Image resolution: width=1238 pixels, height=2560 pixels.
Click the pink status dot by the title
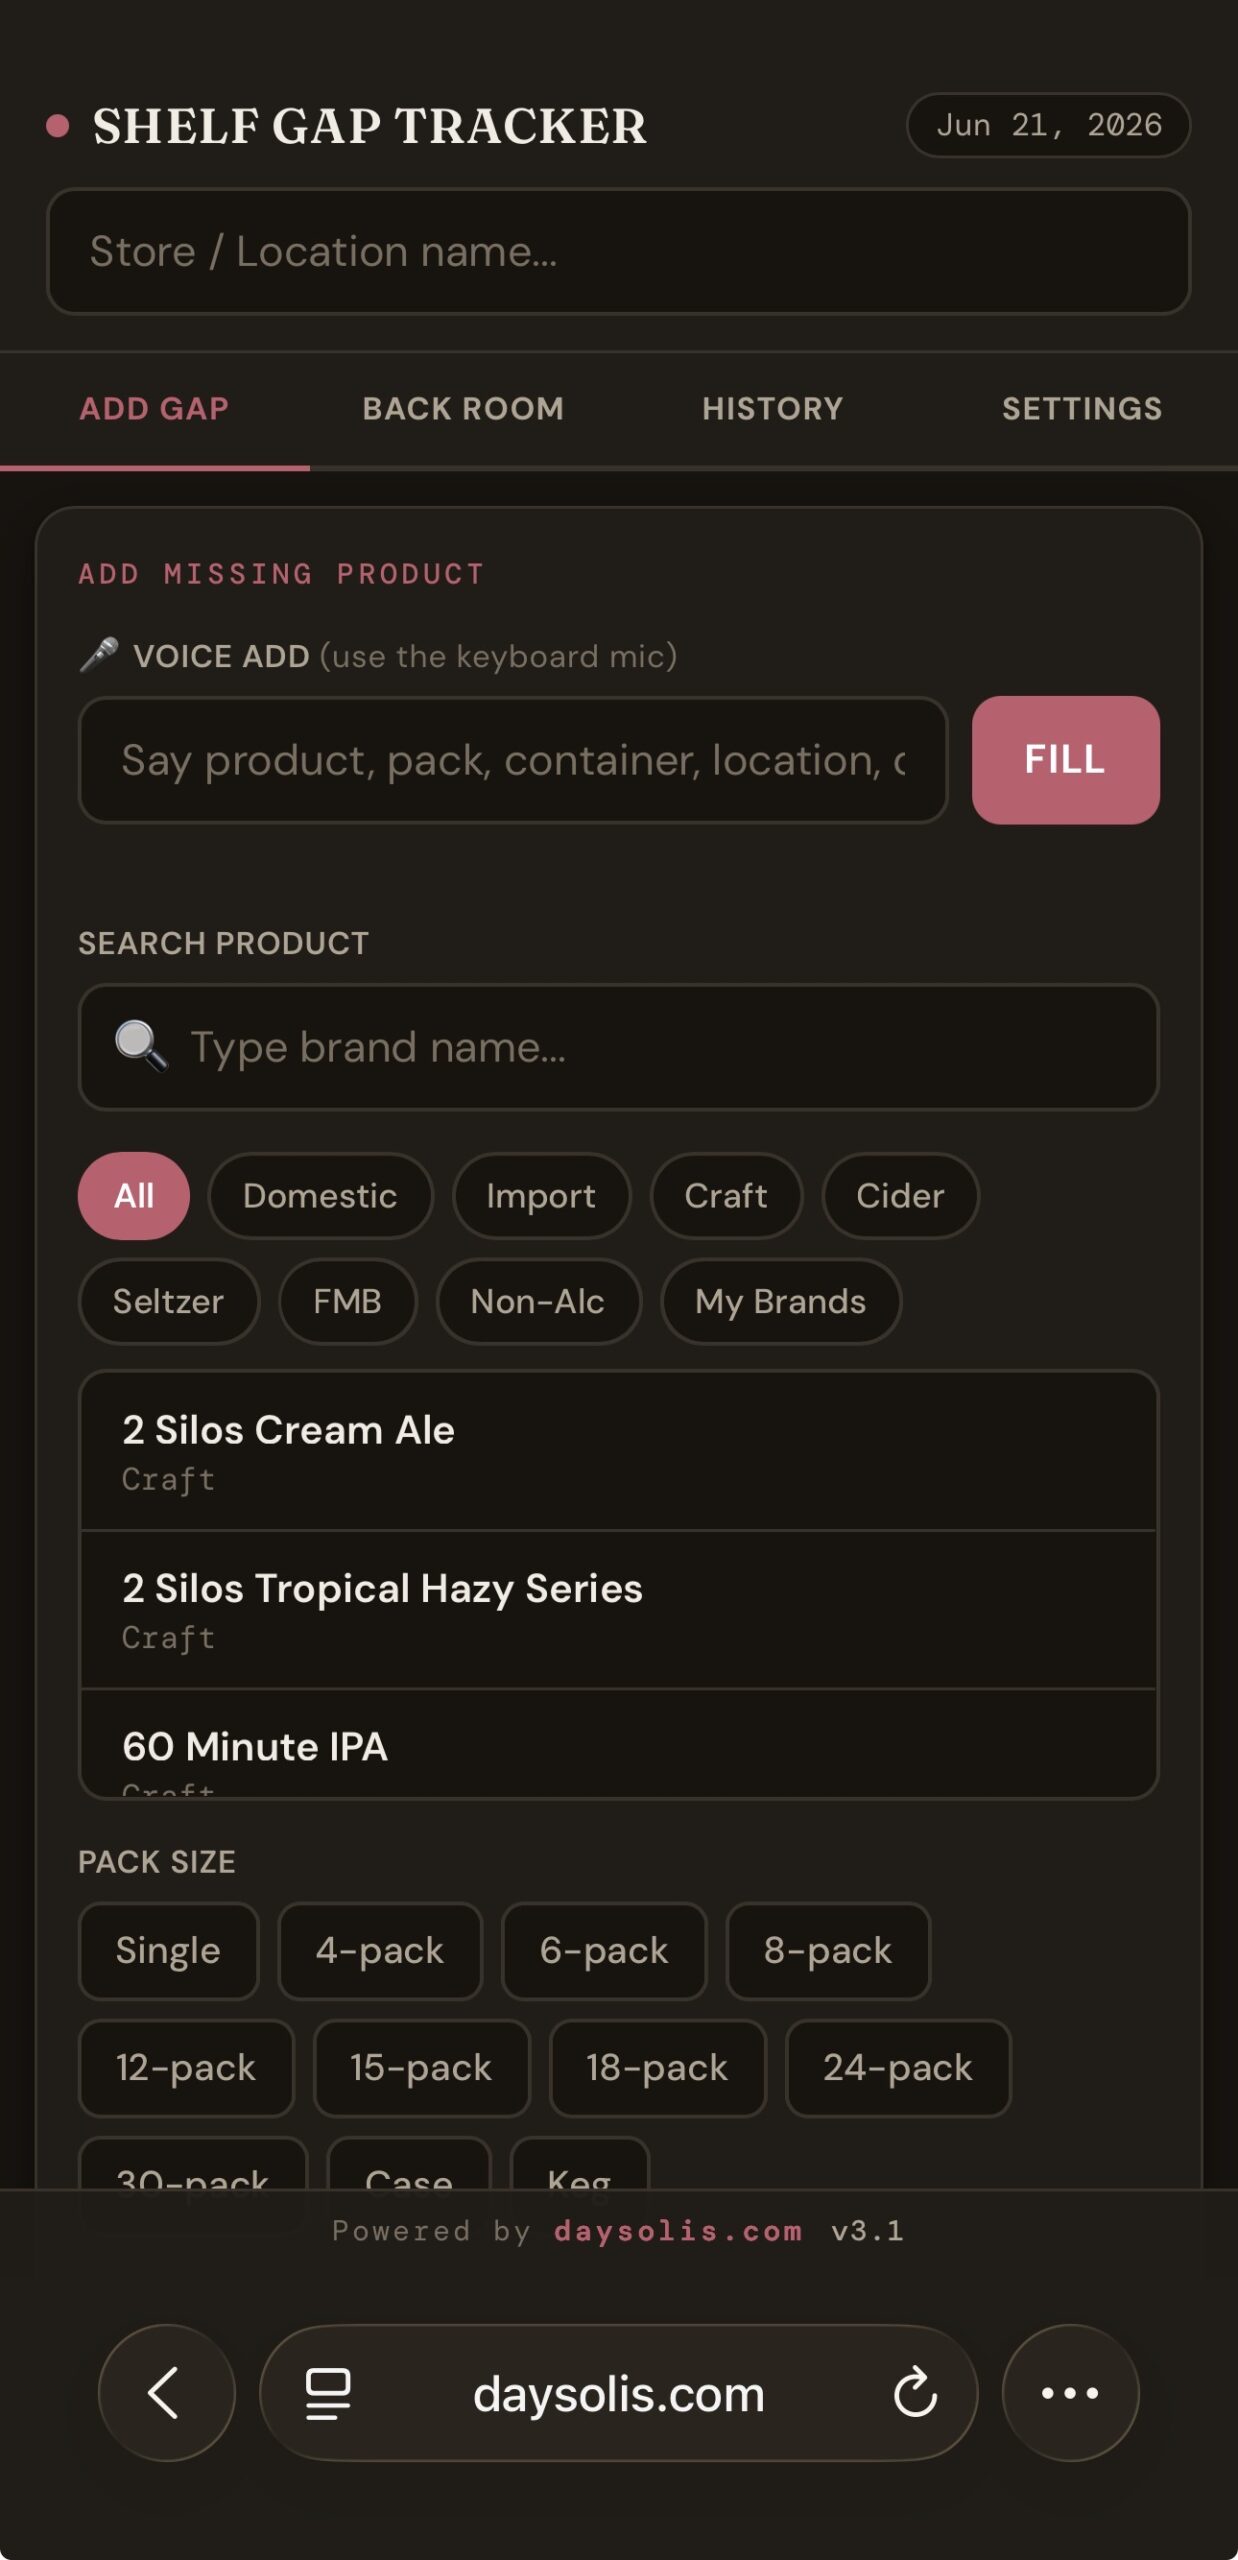click(x=58, y=125)
